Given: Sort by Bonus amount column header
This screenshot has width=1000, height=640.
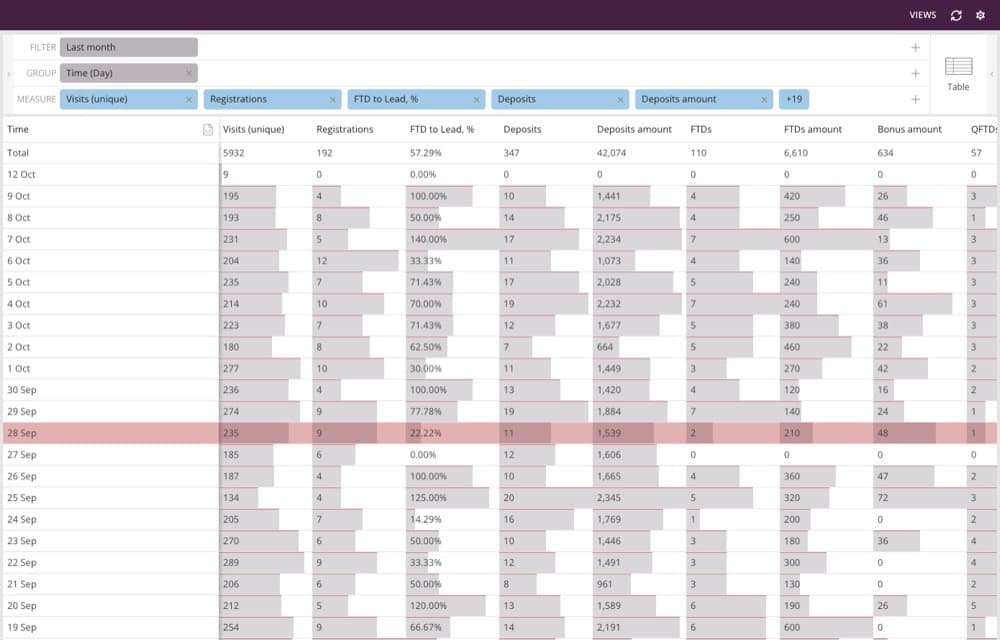Looking at the screenshot, I should pos(909,129).
